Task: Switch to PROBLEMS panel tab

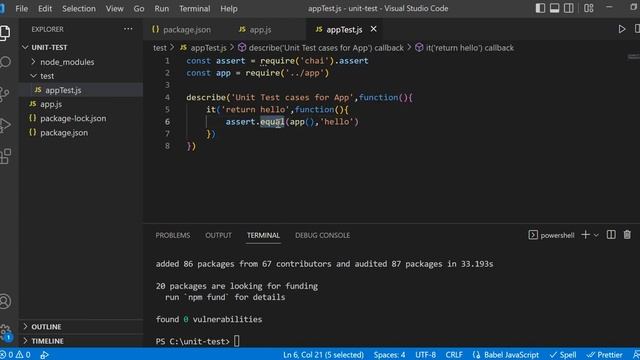Action: (x=173, y=235)
